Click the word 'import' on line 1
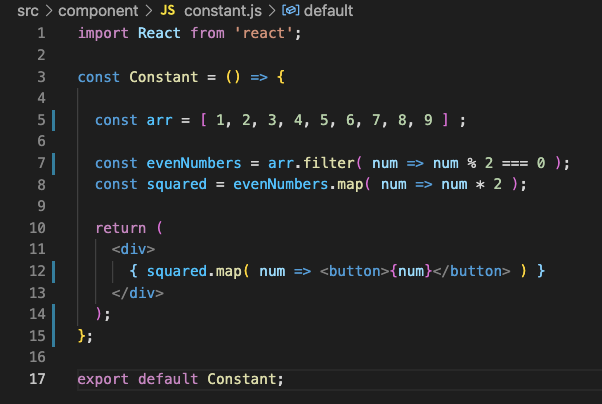602x404 pixels. pyautogui.click(x=103, y=33)
